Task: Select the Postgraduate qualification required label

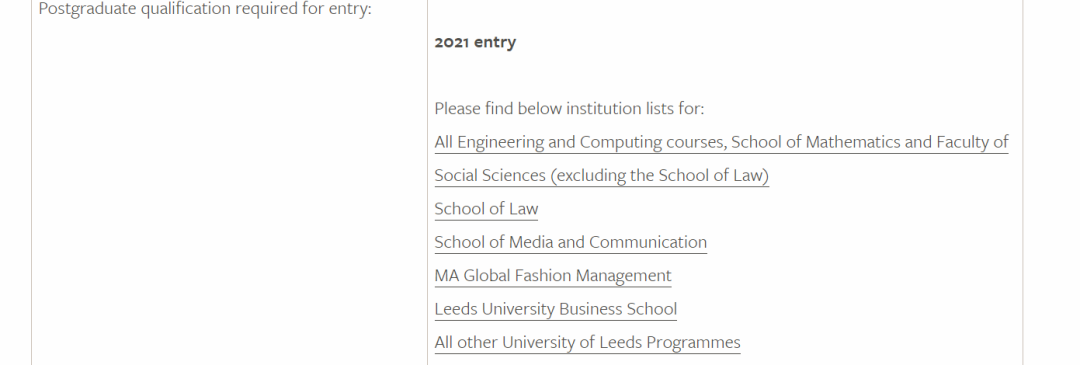Action: [205, 10]
